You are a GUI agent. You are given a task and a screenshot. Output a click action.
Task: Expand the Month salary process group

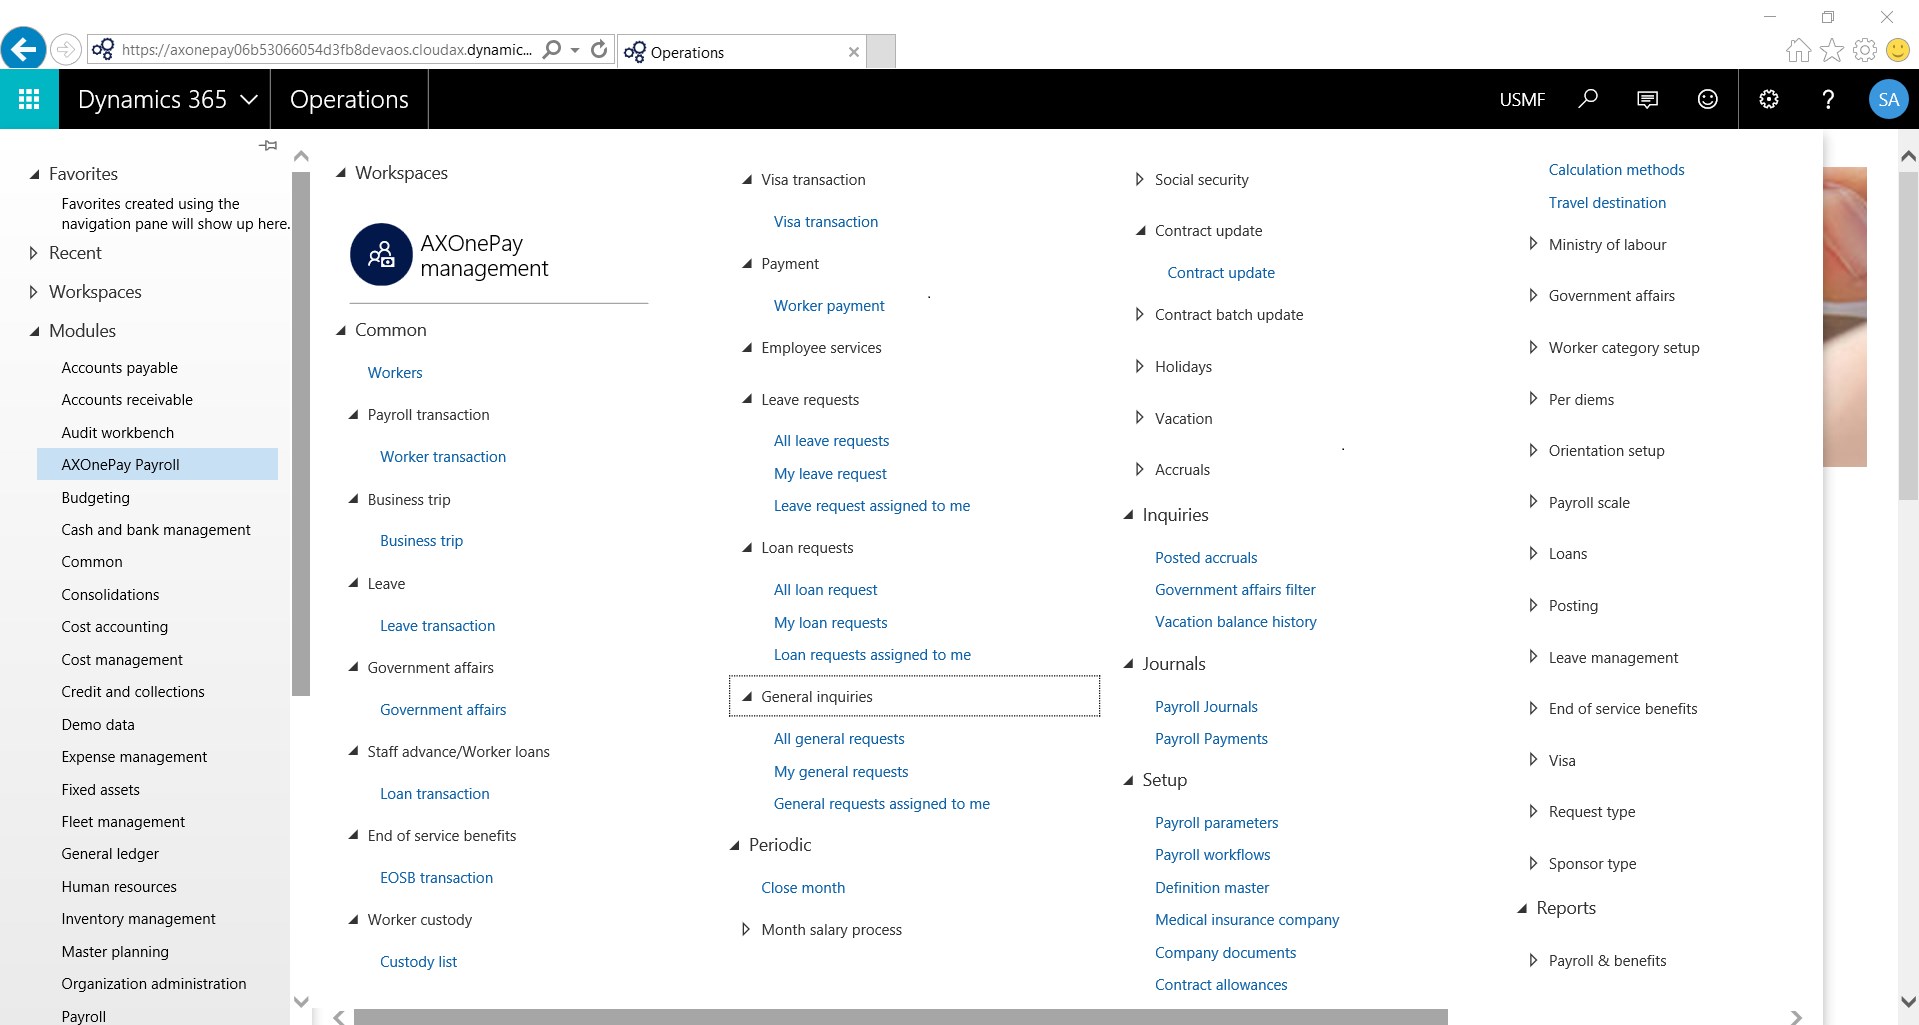[x=746, y=930]
